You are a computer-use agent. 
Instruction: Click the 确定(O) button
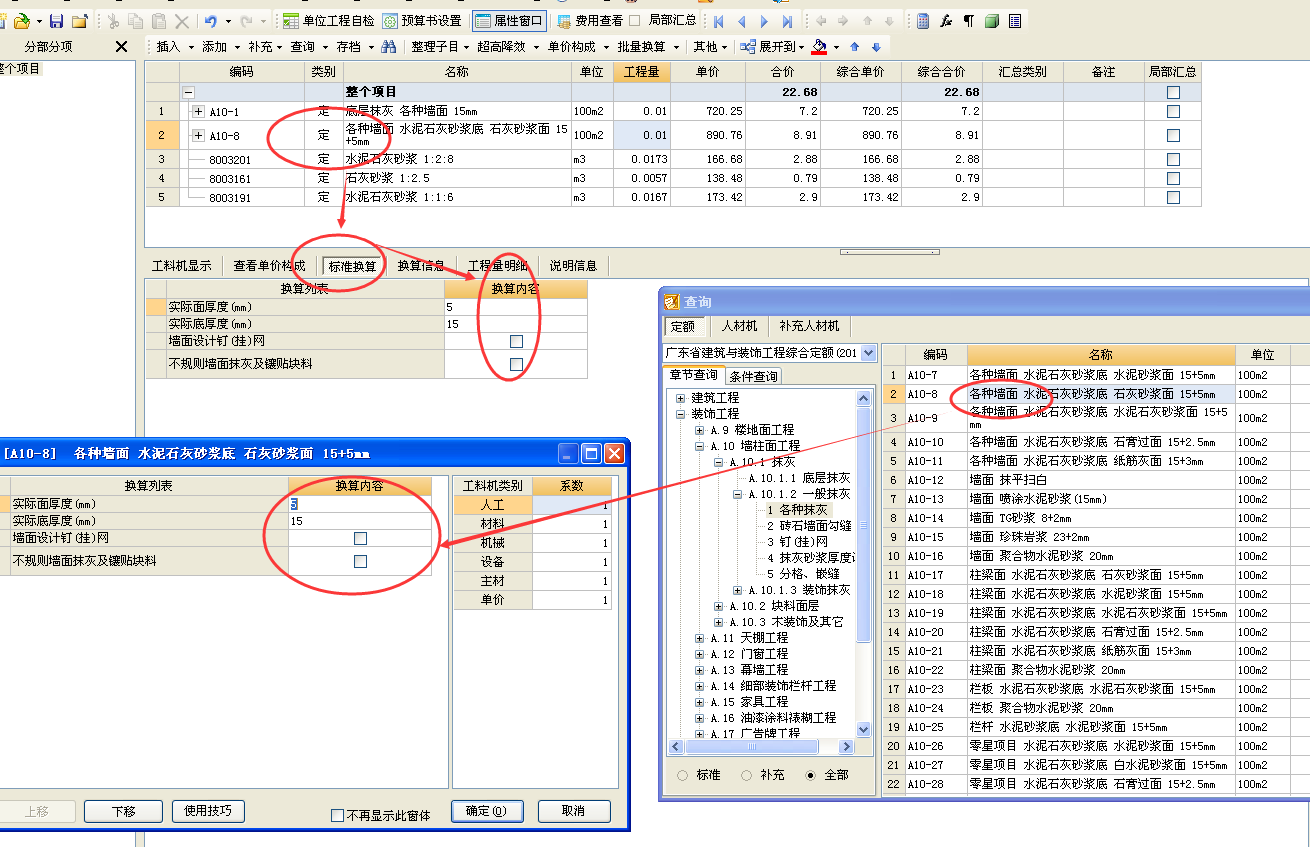coord(487,811)
